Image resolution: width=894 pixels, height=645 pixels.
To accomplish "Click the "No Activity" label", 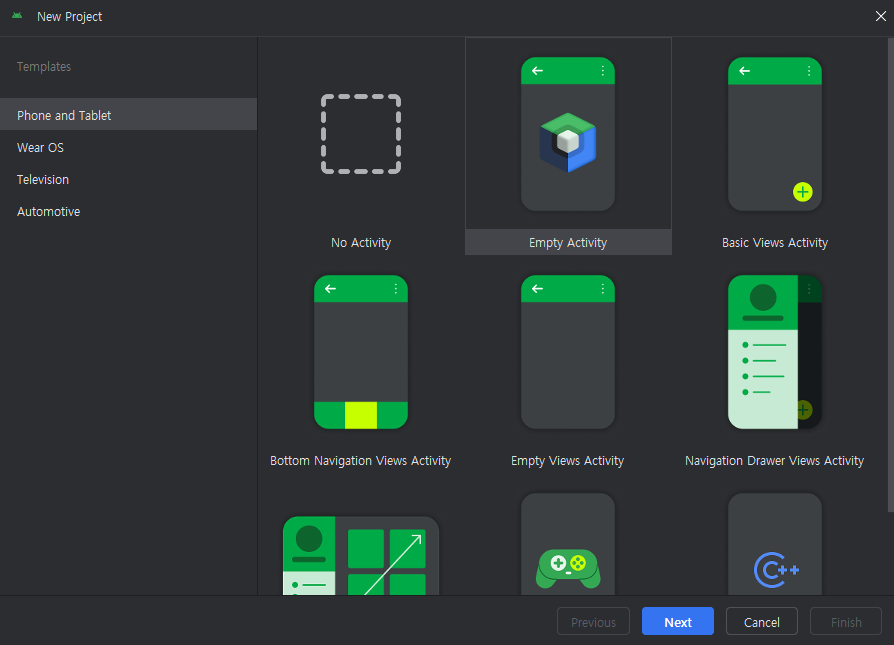I will tap(361, 243).
